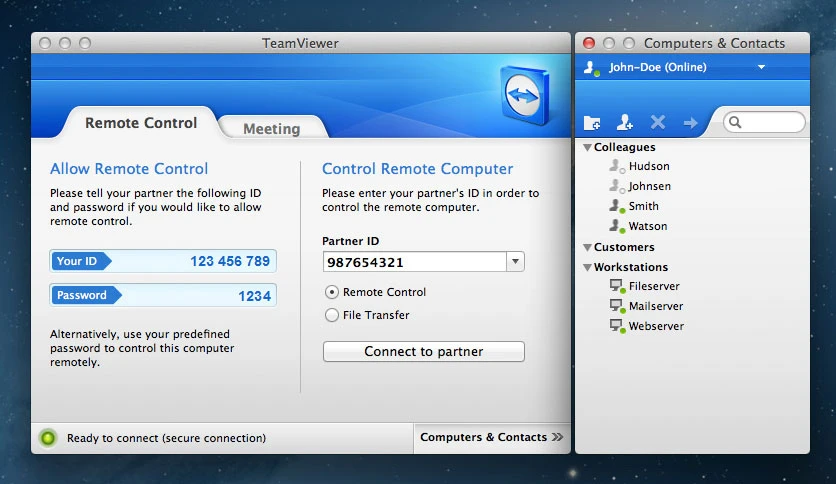836x484 pixels.
Task: Click the Password blue label
Action: (x=86, y=295)
